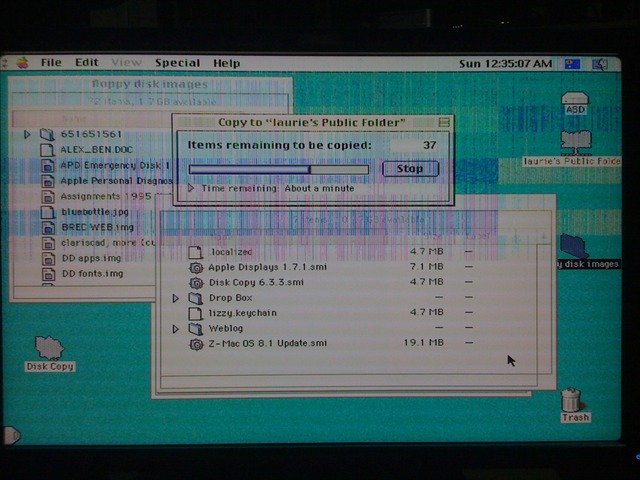Click the Apple Displays 1.7.1.smi file name
640x480 pixels.
(267, 267)
